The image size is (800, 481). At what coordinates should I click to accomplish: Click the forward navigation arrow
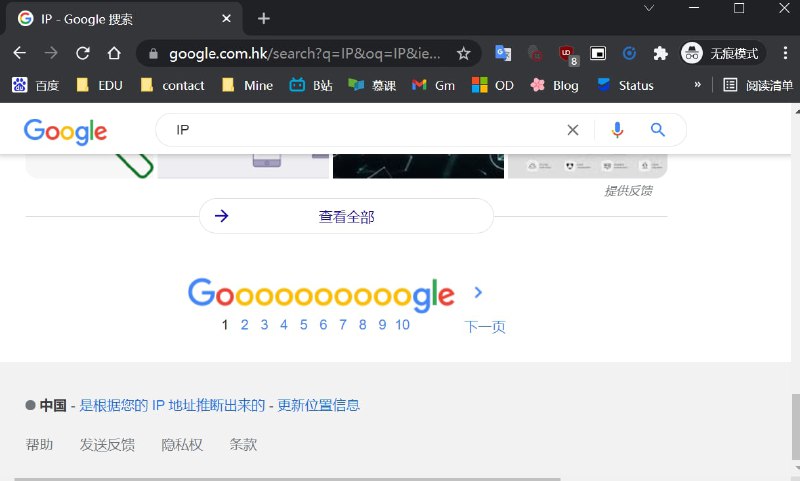(x=51, y=53)
